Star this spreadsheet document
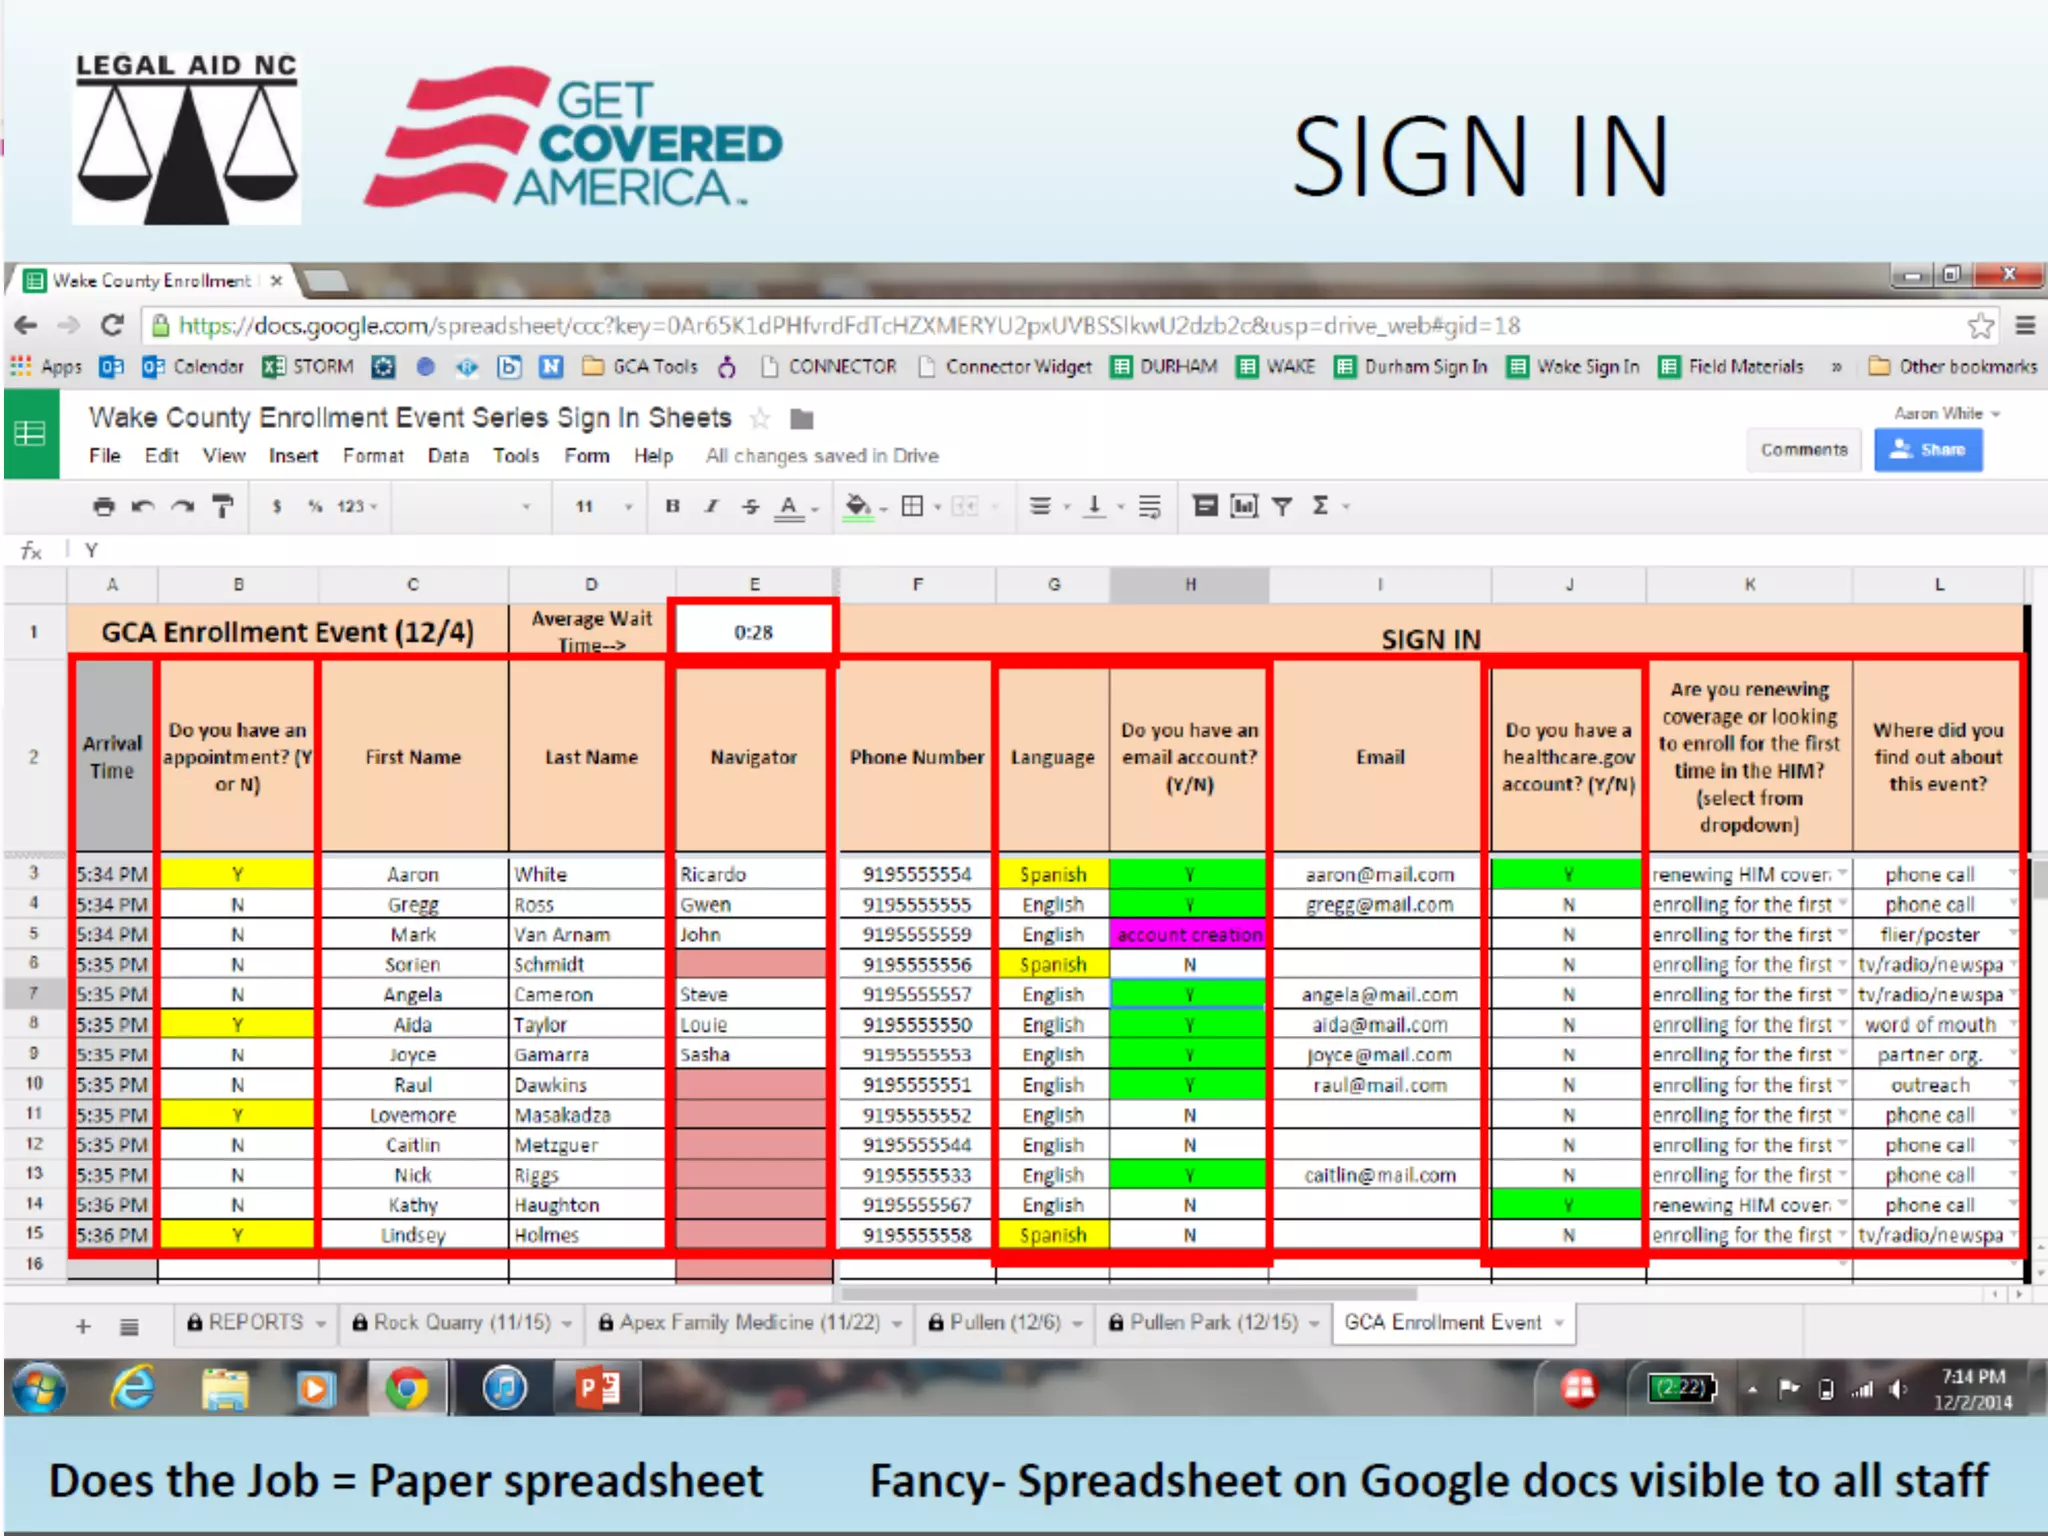 (x=760, y=418)
